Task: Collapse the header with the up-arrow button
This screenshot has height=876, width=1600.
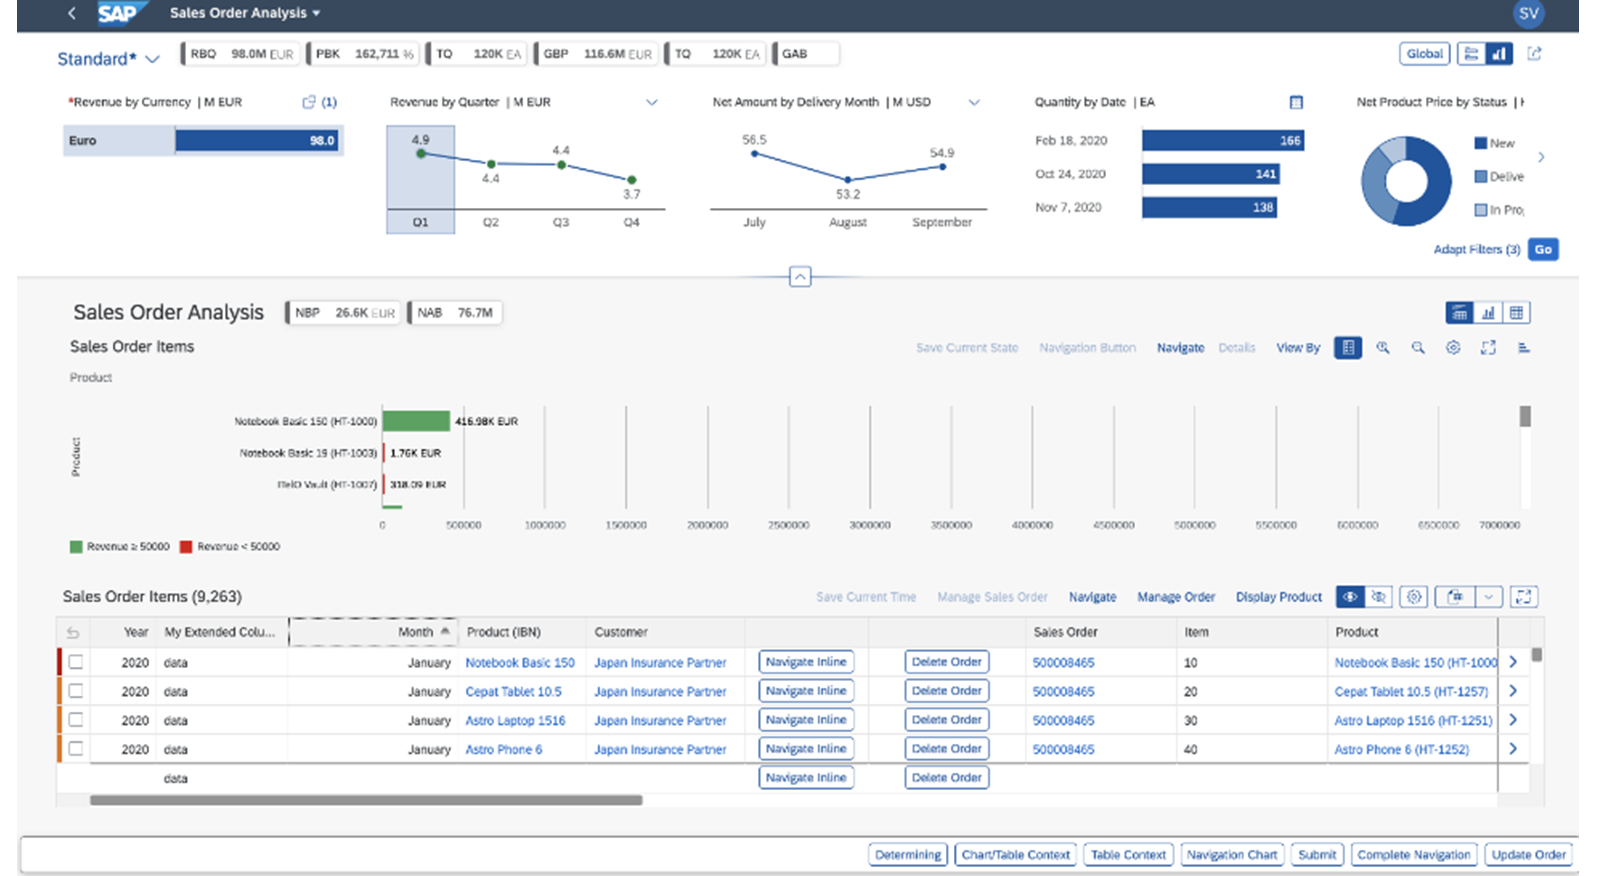Action: click(800, 277)
